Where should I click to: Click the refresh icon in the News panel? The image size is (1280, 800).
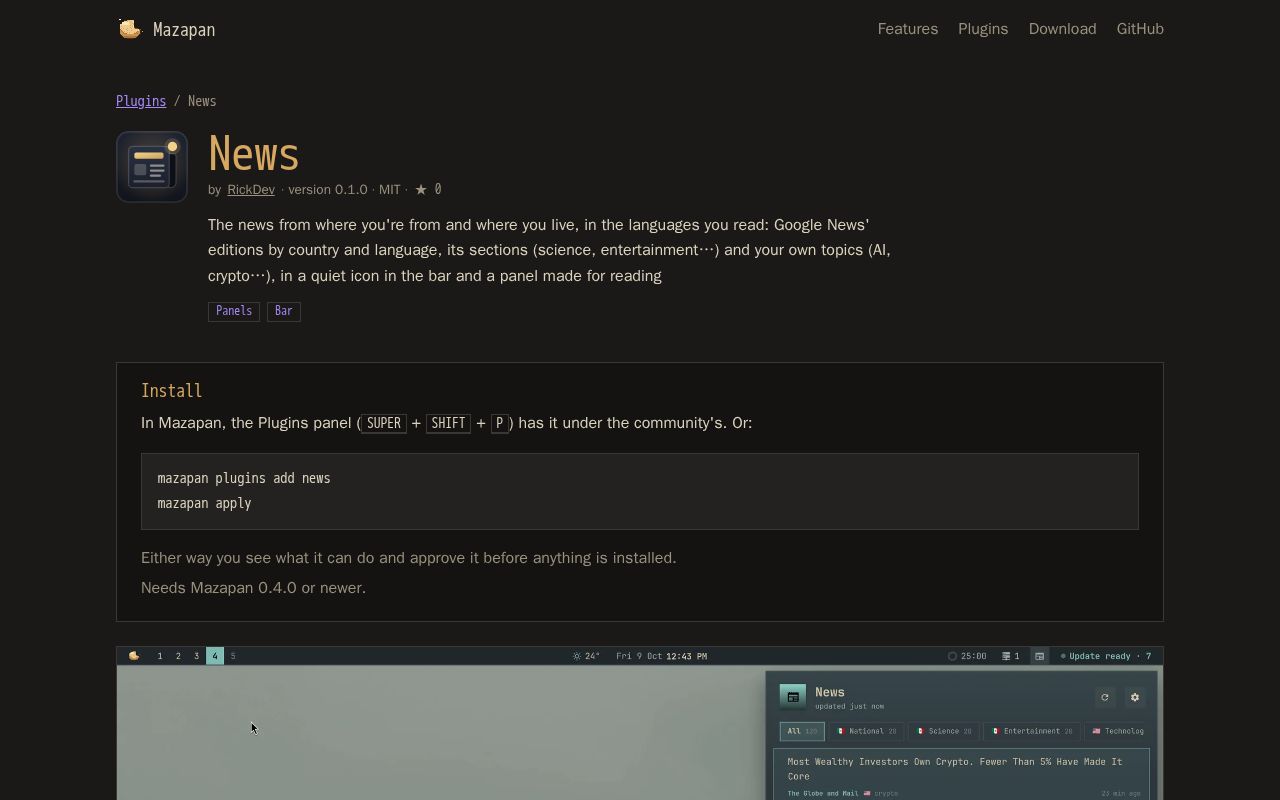pos(1105,697)
